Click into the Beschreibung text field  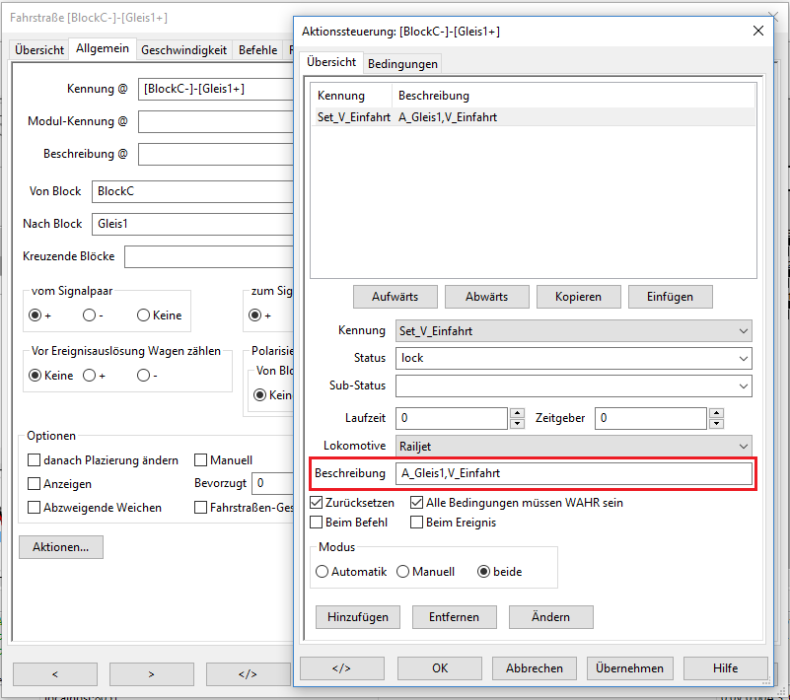[574, 473]
